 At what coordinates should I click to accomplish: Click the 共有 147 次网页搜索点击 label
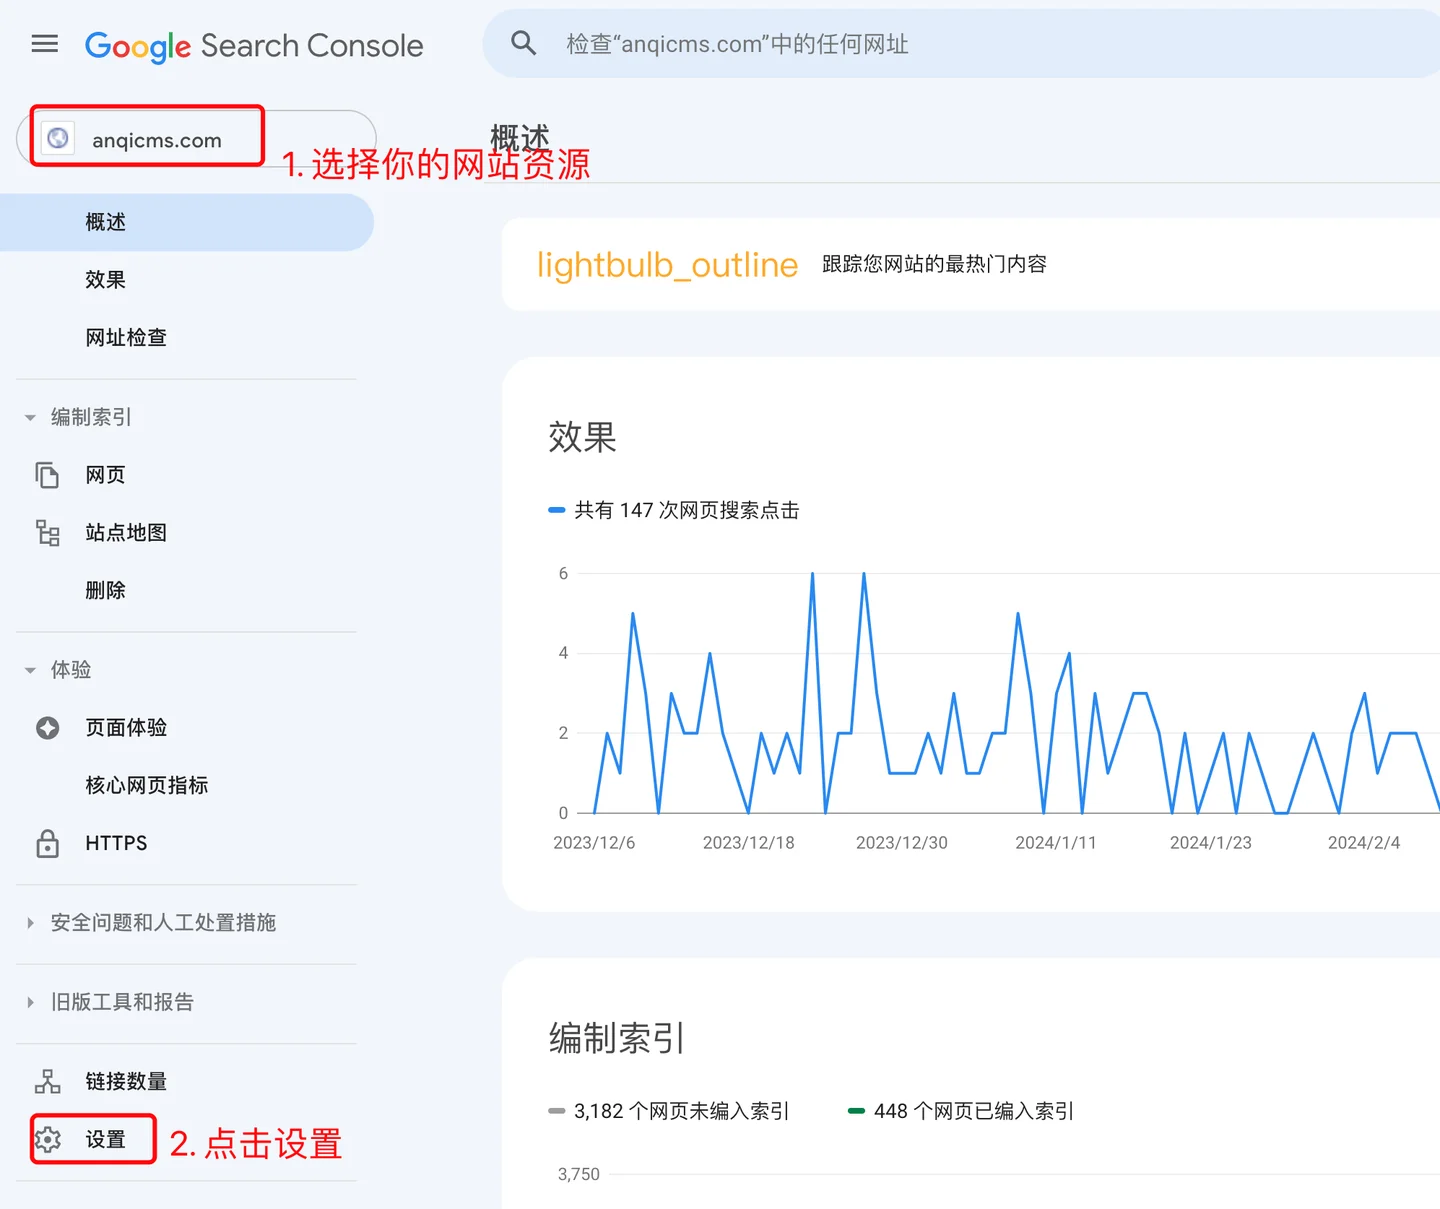coord(687,510)
